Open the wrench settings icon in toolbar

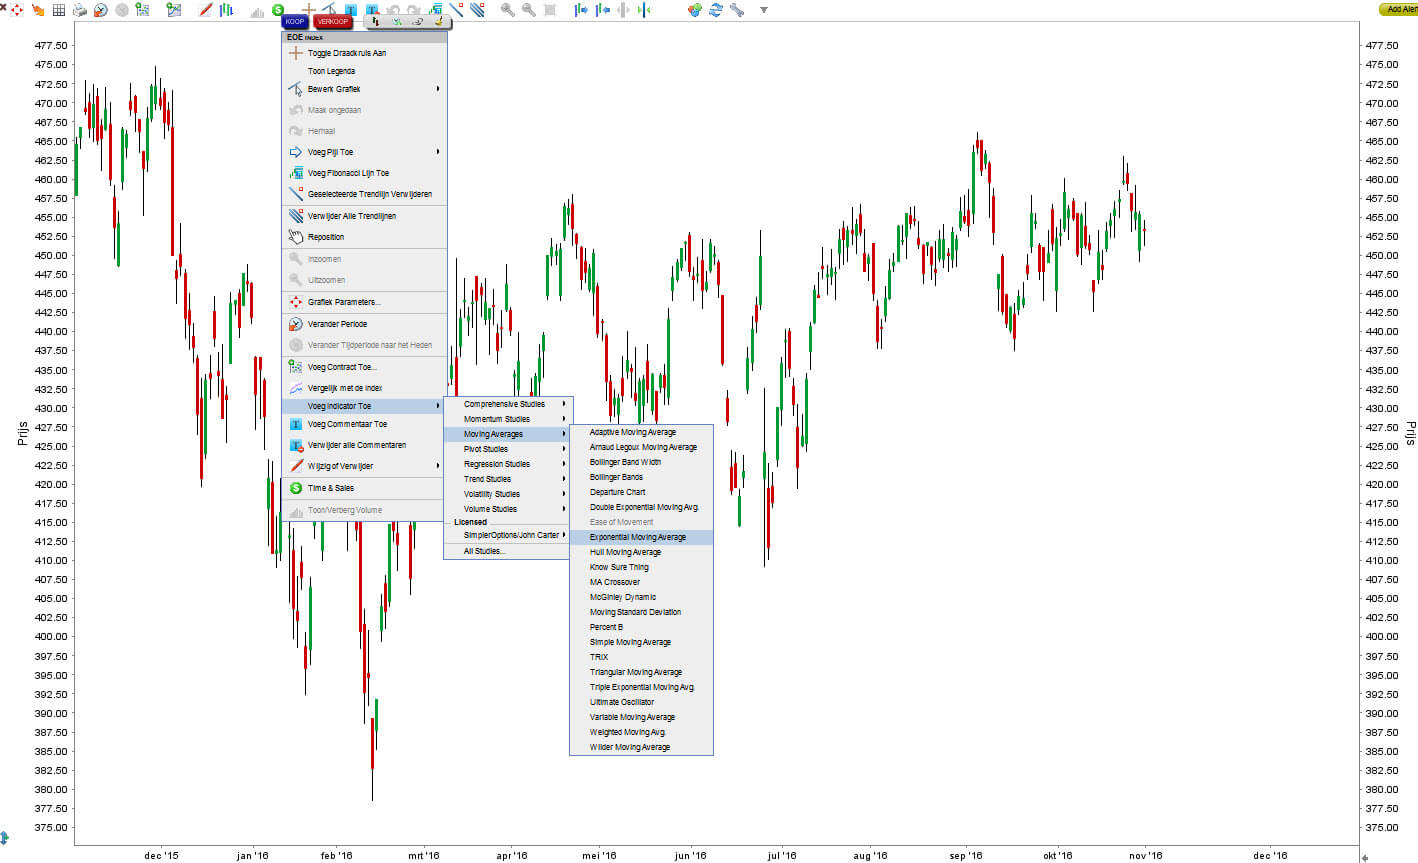tap(736, 10)
